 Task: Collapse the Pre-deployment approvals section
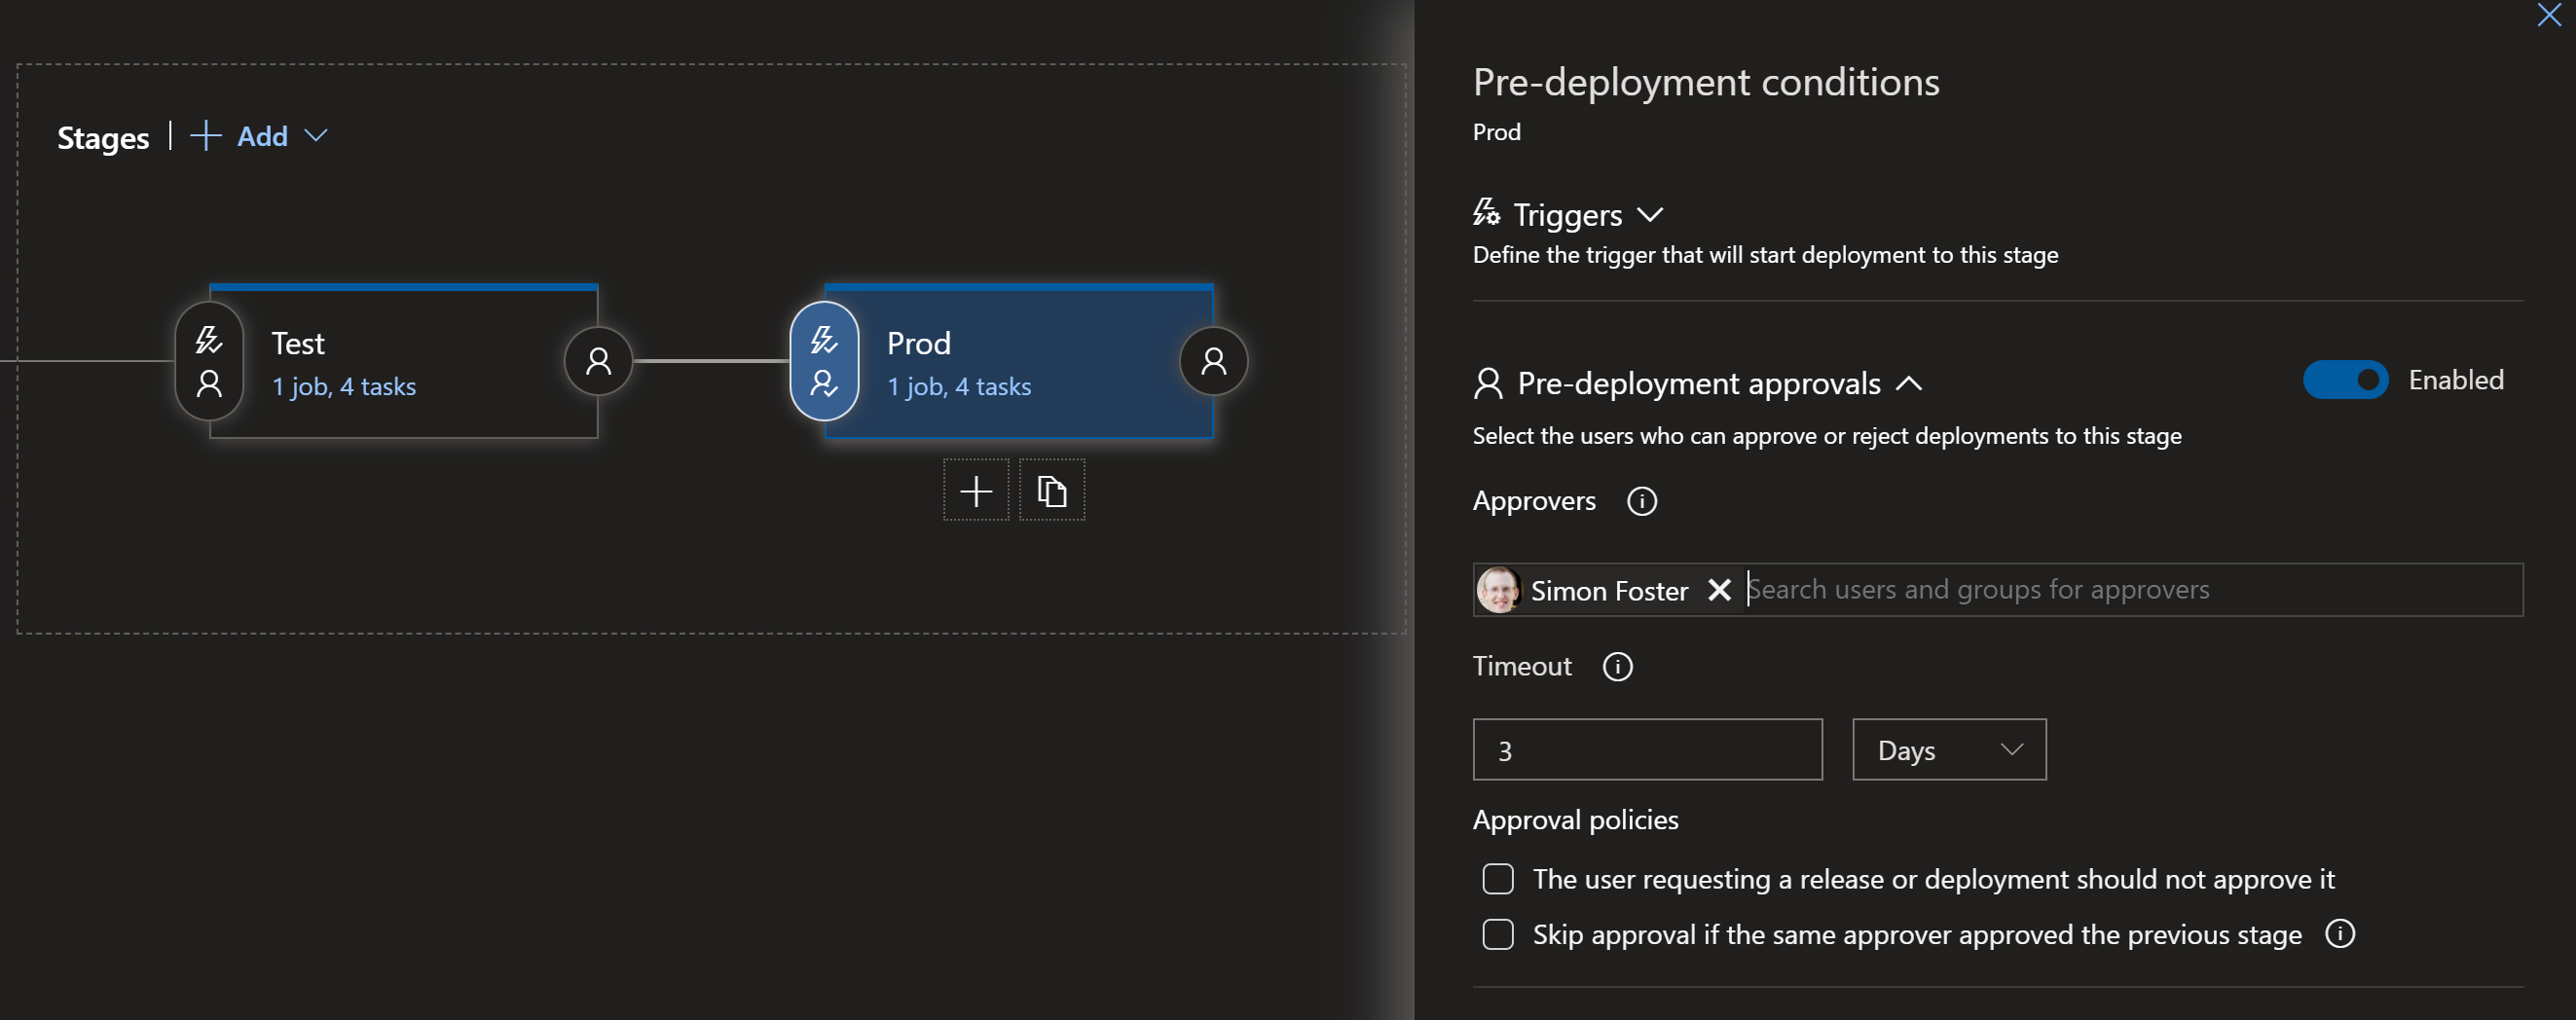pos(1908,384)
